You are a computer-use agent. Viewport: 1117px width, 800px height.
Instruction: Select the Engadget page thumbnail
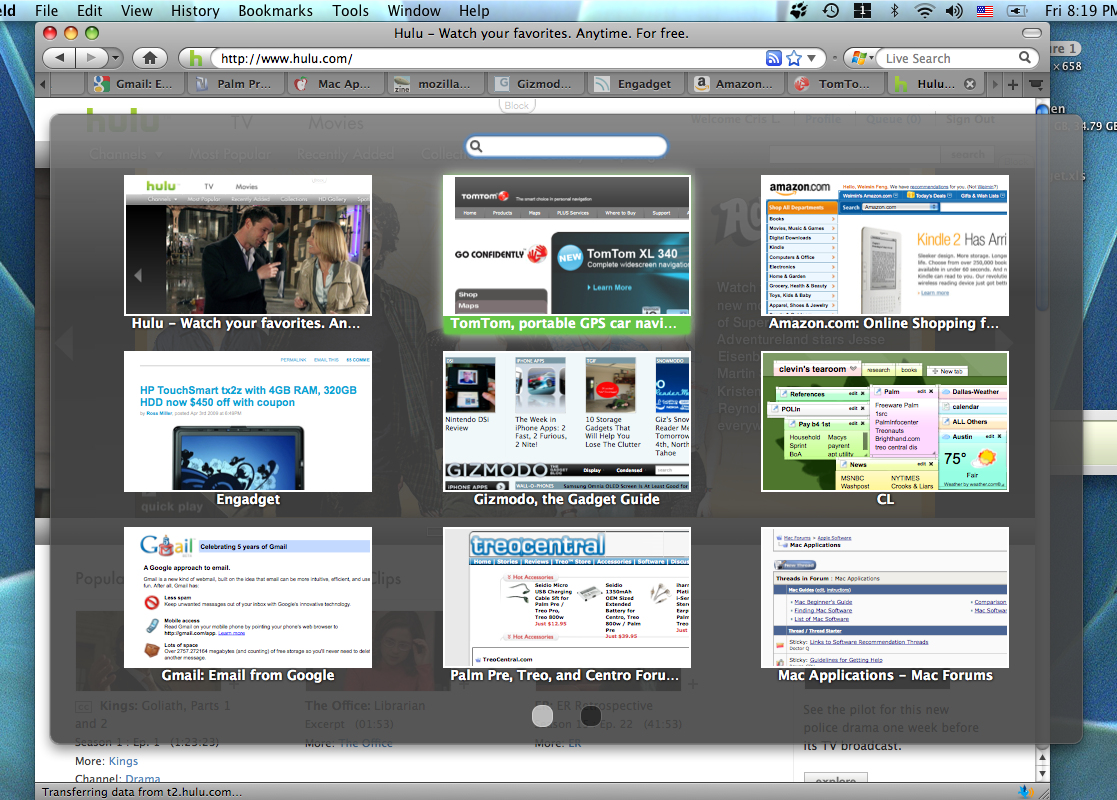[248, 421]
